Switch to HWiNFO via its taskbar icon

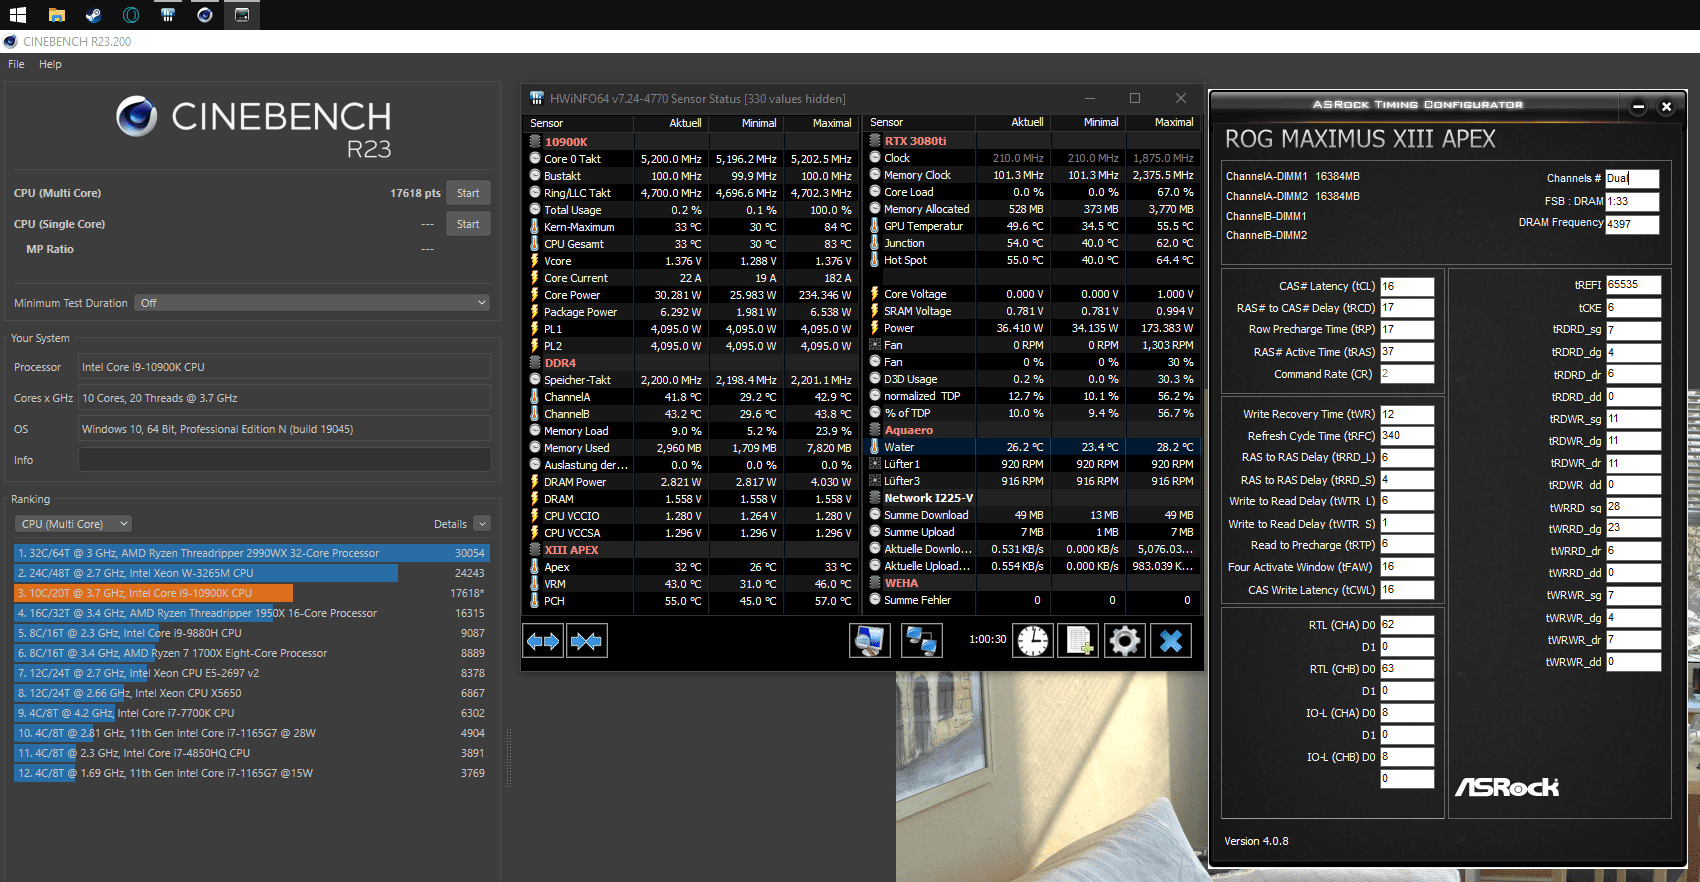click(168, 15)
